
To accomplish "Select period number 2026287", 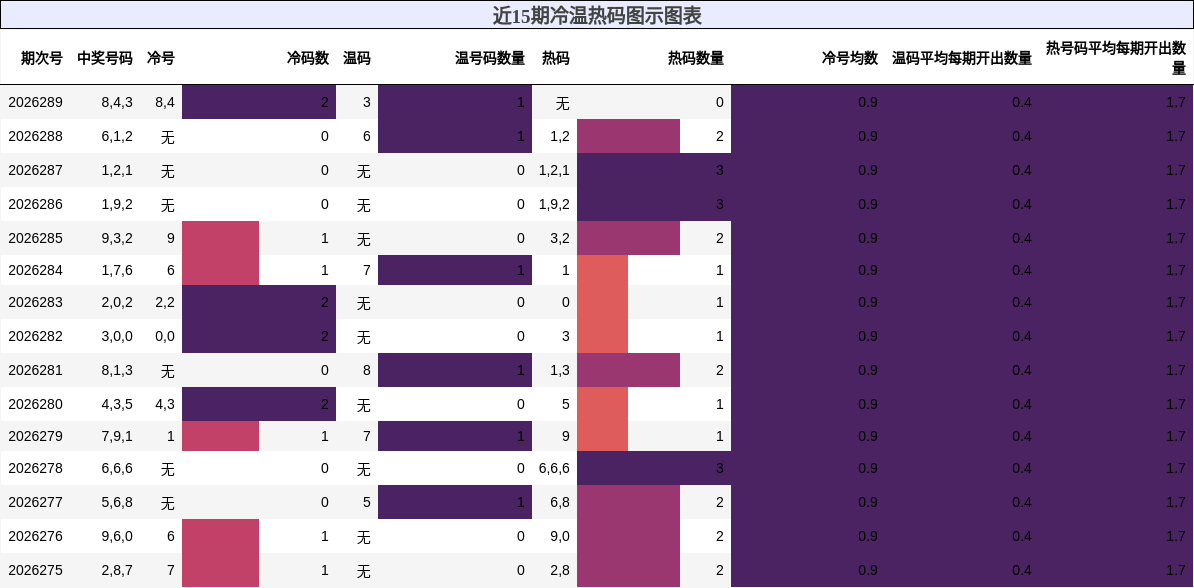I will 35,170.
